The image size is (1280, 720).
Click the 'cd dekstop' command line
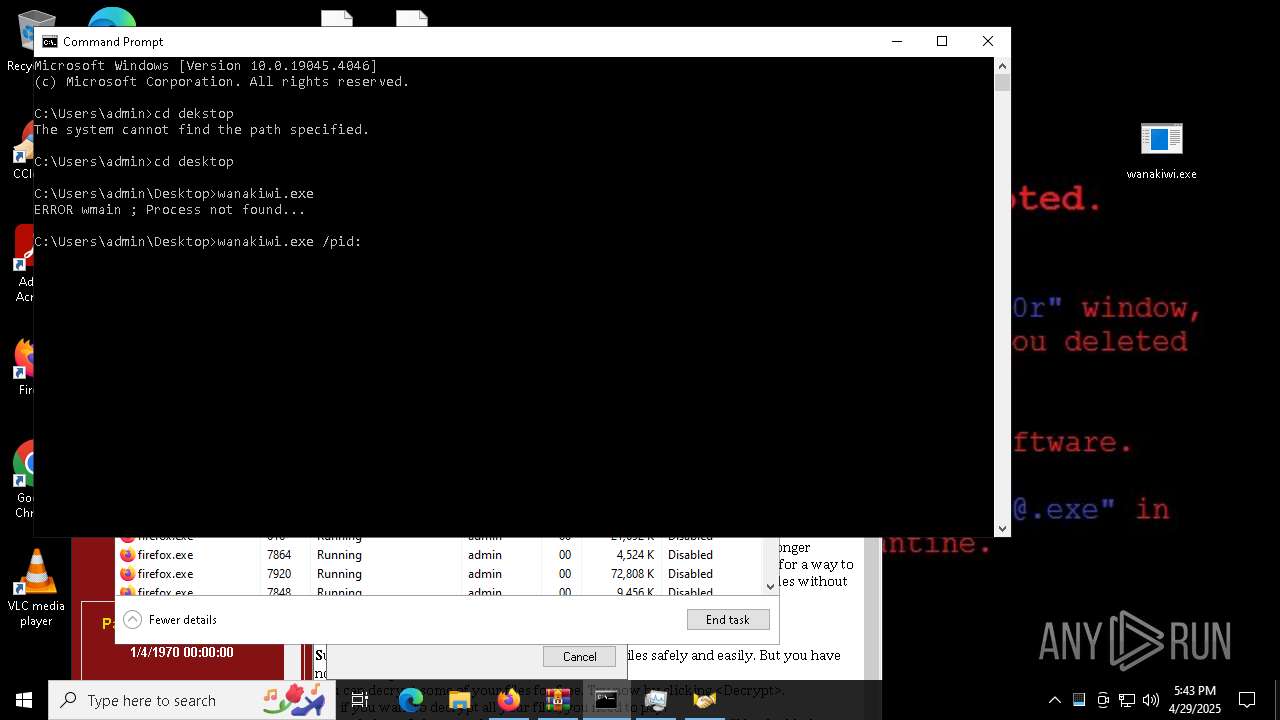pos(134,114)
